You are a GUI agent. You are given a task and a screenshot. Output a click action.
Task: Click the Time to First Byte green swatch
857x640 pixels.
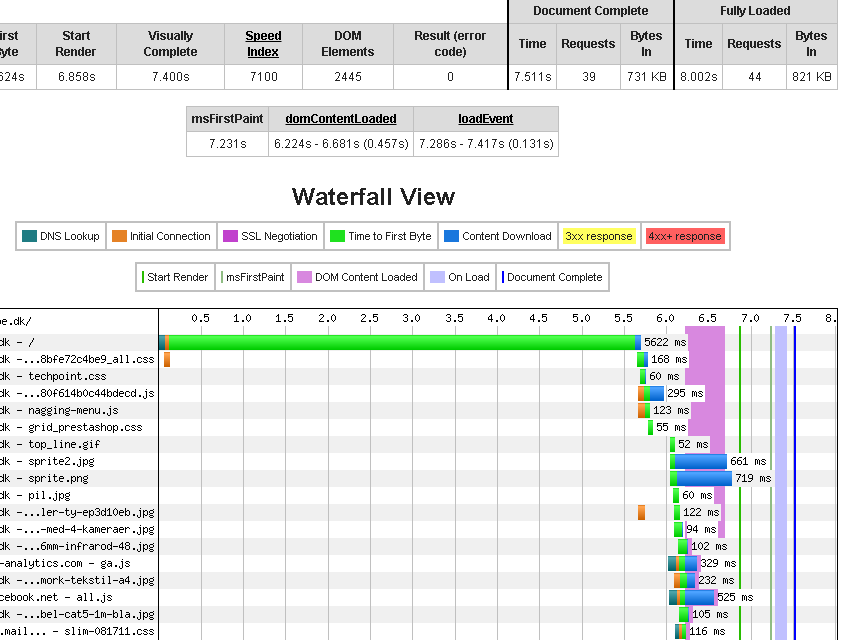(338, 236)
